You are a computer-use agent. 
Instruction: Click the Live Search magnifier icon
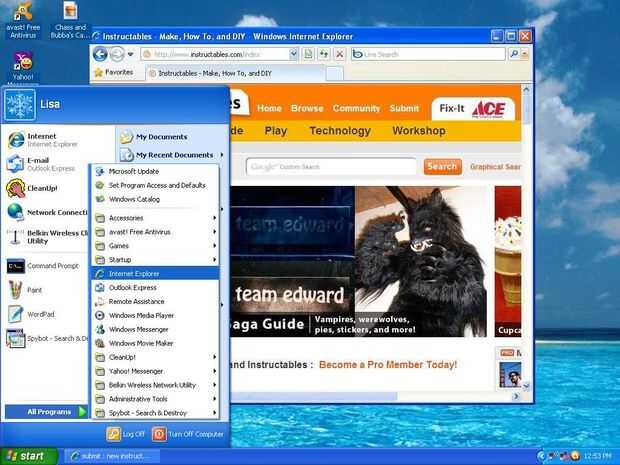coord(514,54)
